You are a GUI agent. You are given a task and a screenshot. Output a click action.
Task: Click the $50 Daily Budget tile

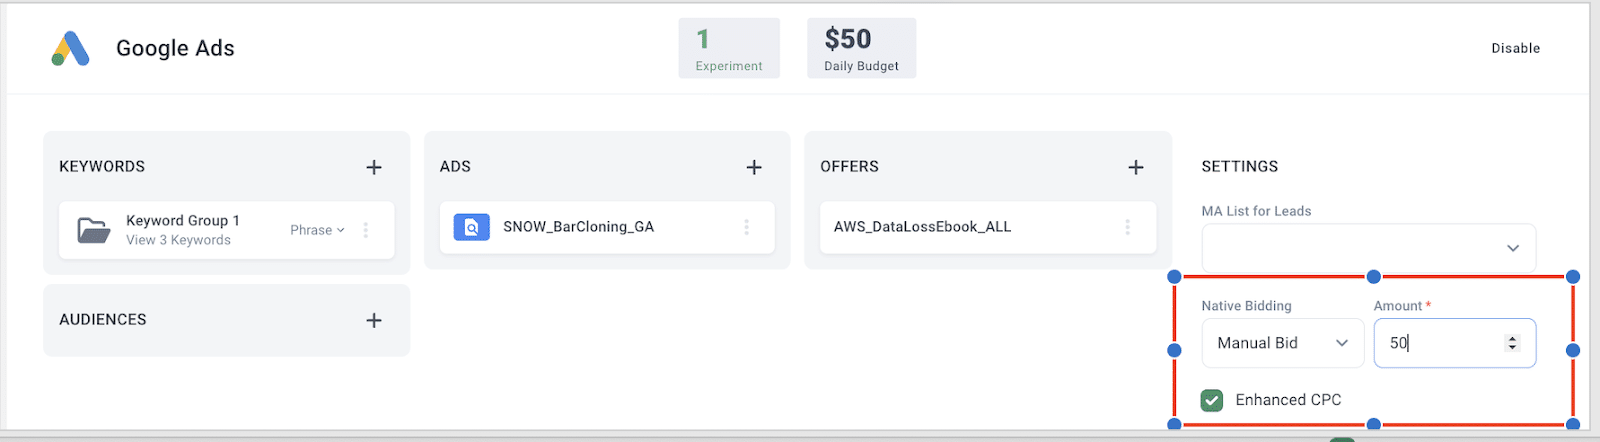tap(861, 48)
